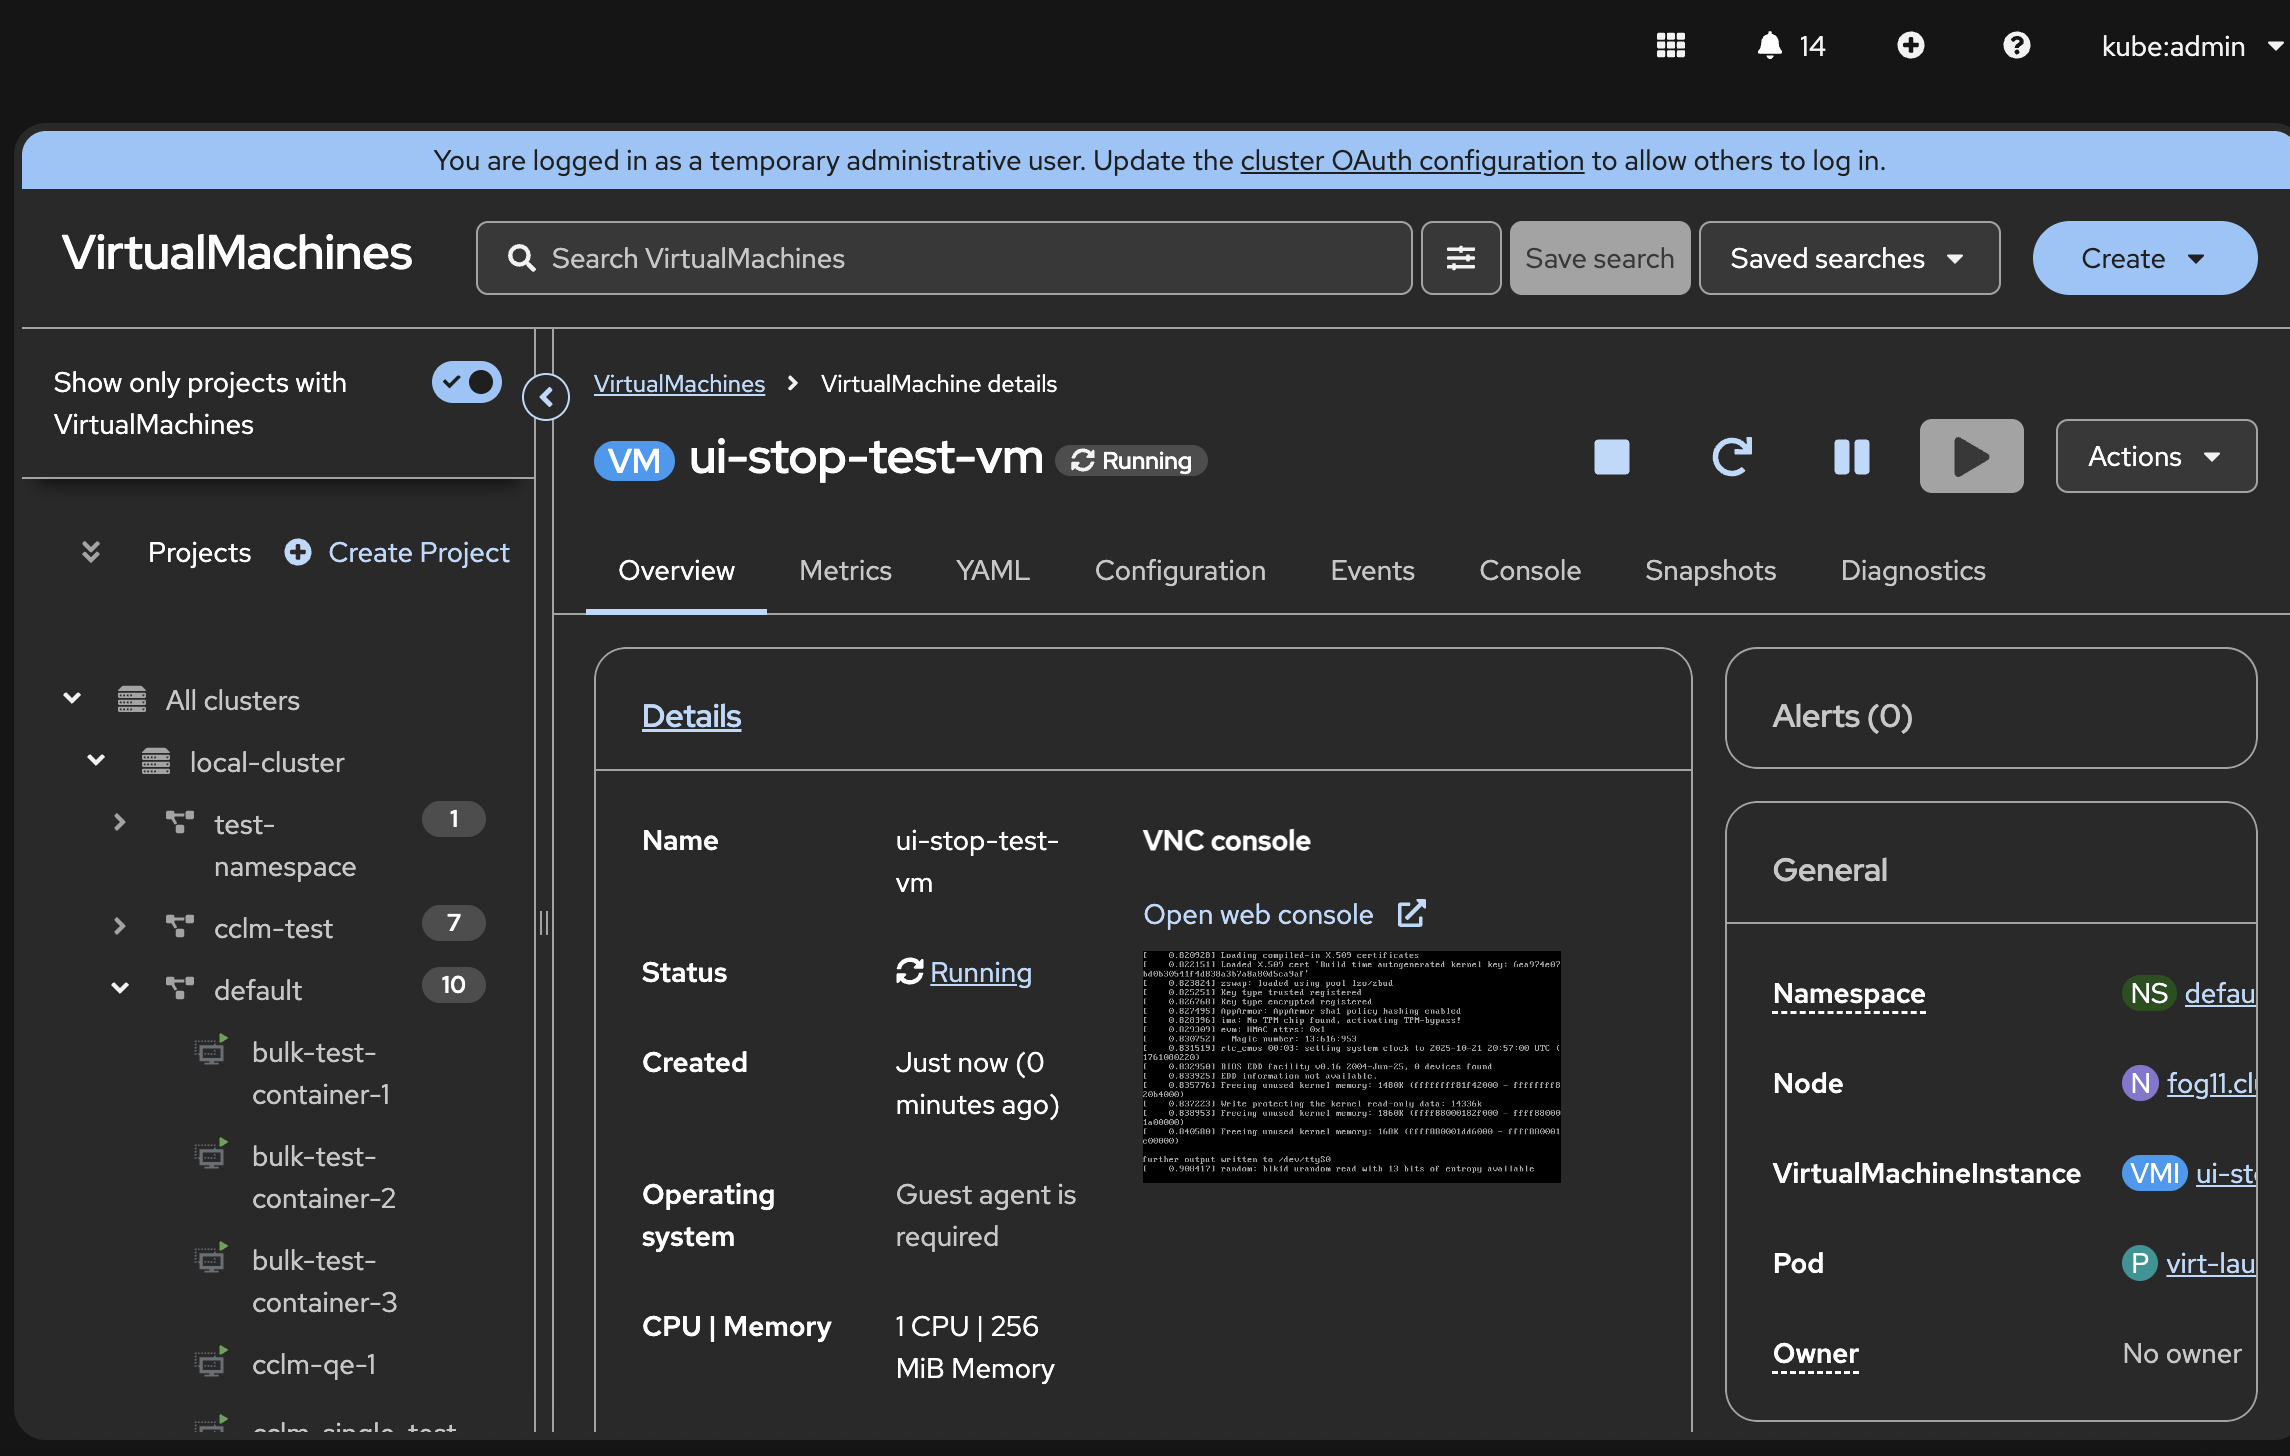Collapse the projects sidebar with arrow button

[546, 397]
